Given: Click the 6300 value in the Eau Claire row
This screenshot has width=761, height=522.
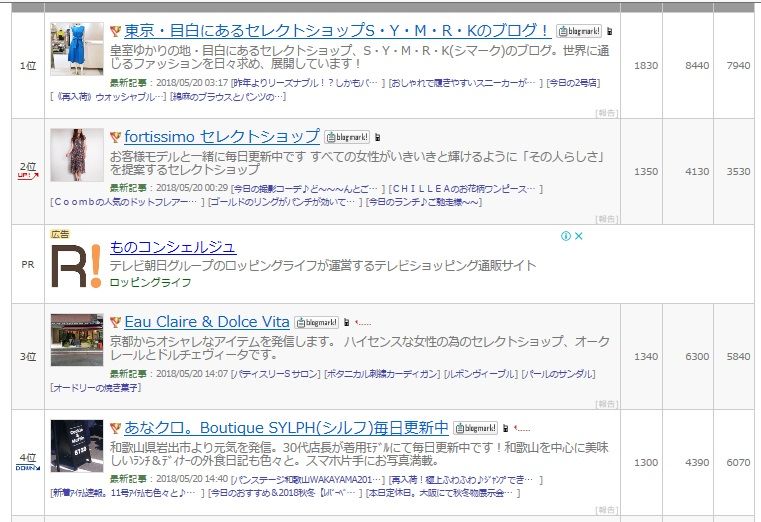Looking at the screenshot, I should 697,357.
